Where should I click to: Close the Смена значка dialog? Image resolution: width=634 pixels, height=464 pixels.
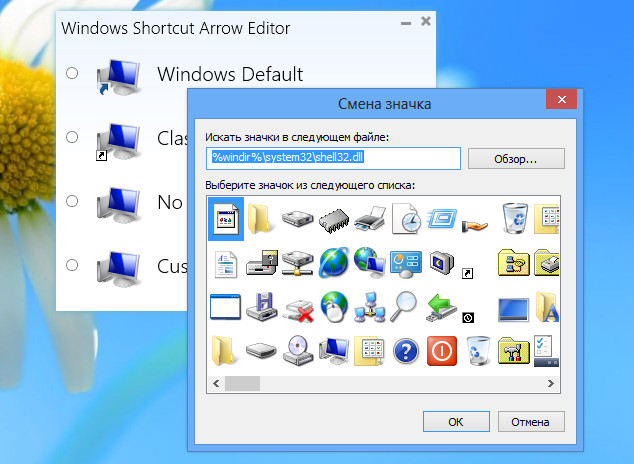[561, 99]
